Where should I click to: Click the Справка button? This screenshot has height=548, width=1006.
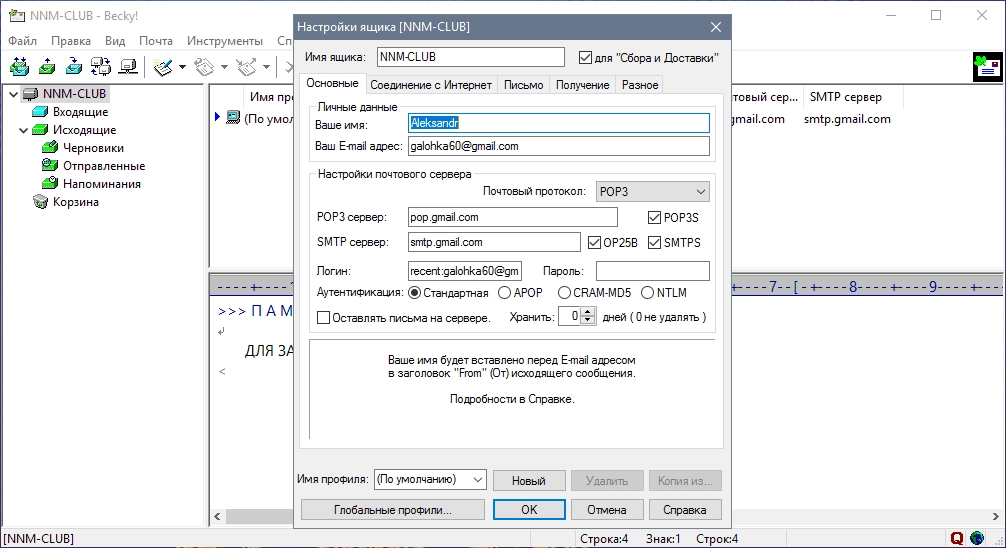685,509
